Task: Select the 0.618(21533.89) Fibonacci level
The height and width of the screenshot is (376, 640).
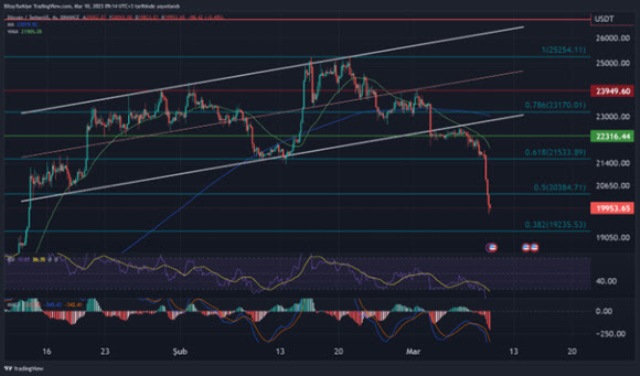Action: click(556, 152)
